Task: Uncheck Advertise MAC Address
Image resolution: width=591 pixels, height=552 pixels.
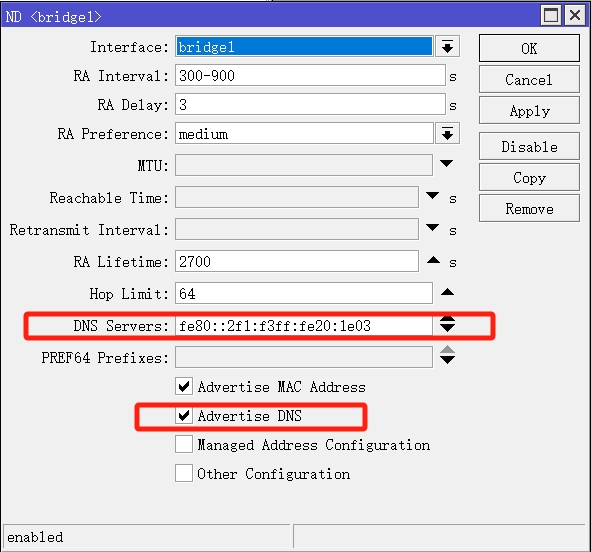Action: (184, 386)
